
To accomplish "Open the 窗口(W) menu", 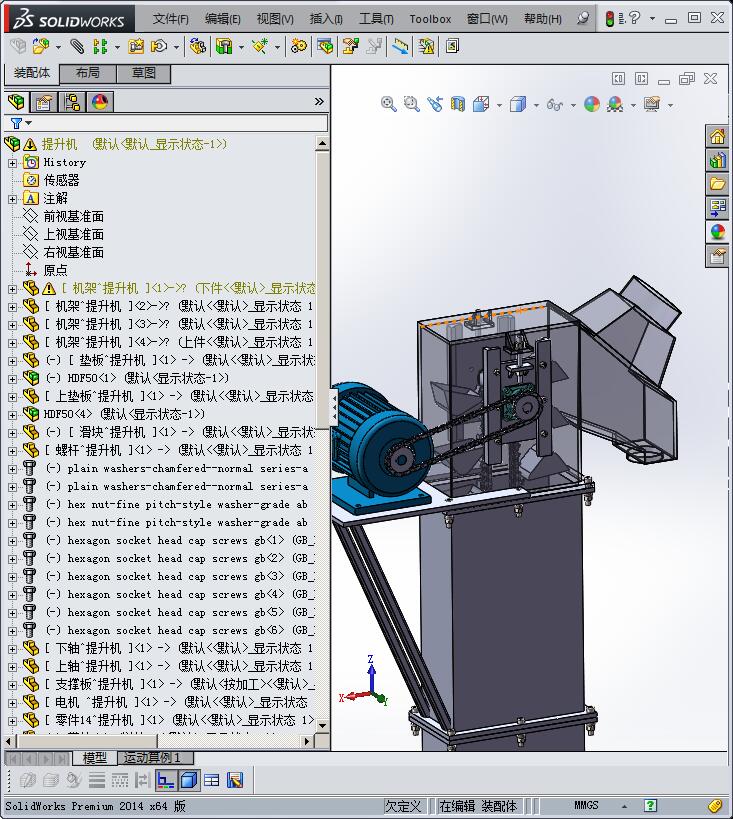I will click(x=487, y=19).
